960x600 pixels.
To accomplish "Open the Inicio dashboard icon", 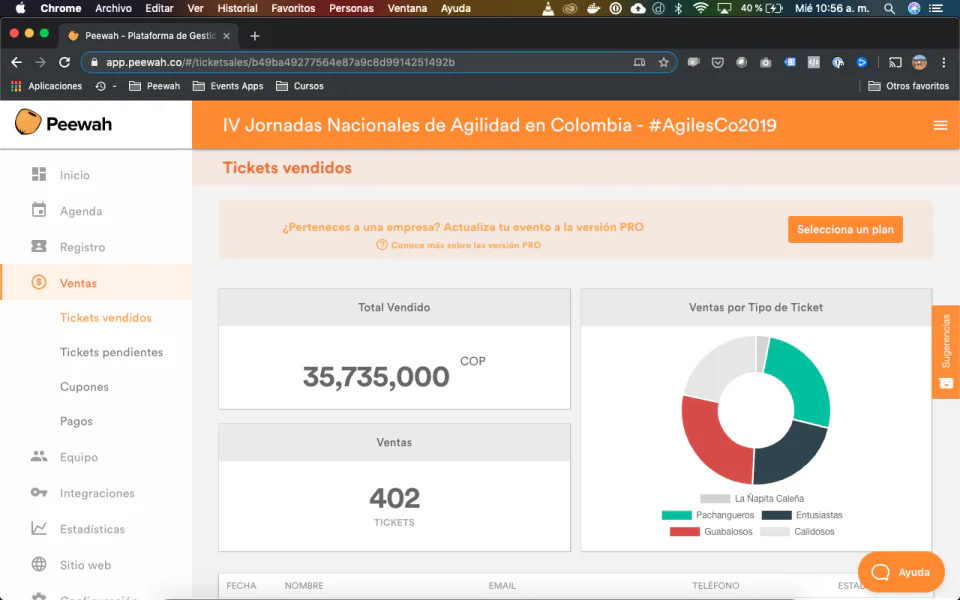I will click(x=39, y=174).
